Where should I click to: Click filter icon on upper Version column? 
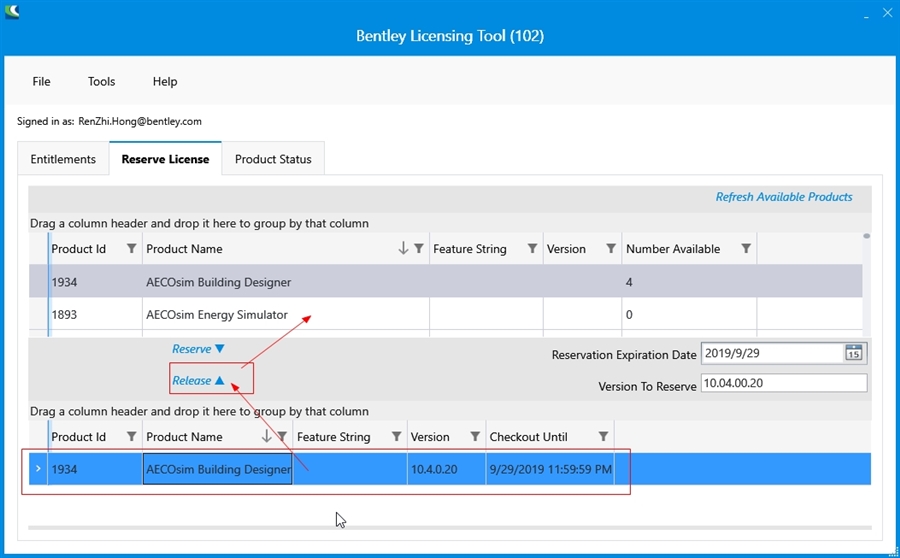610,249
